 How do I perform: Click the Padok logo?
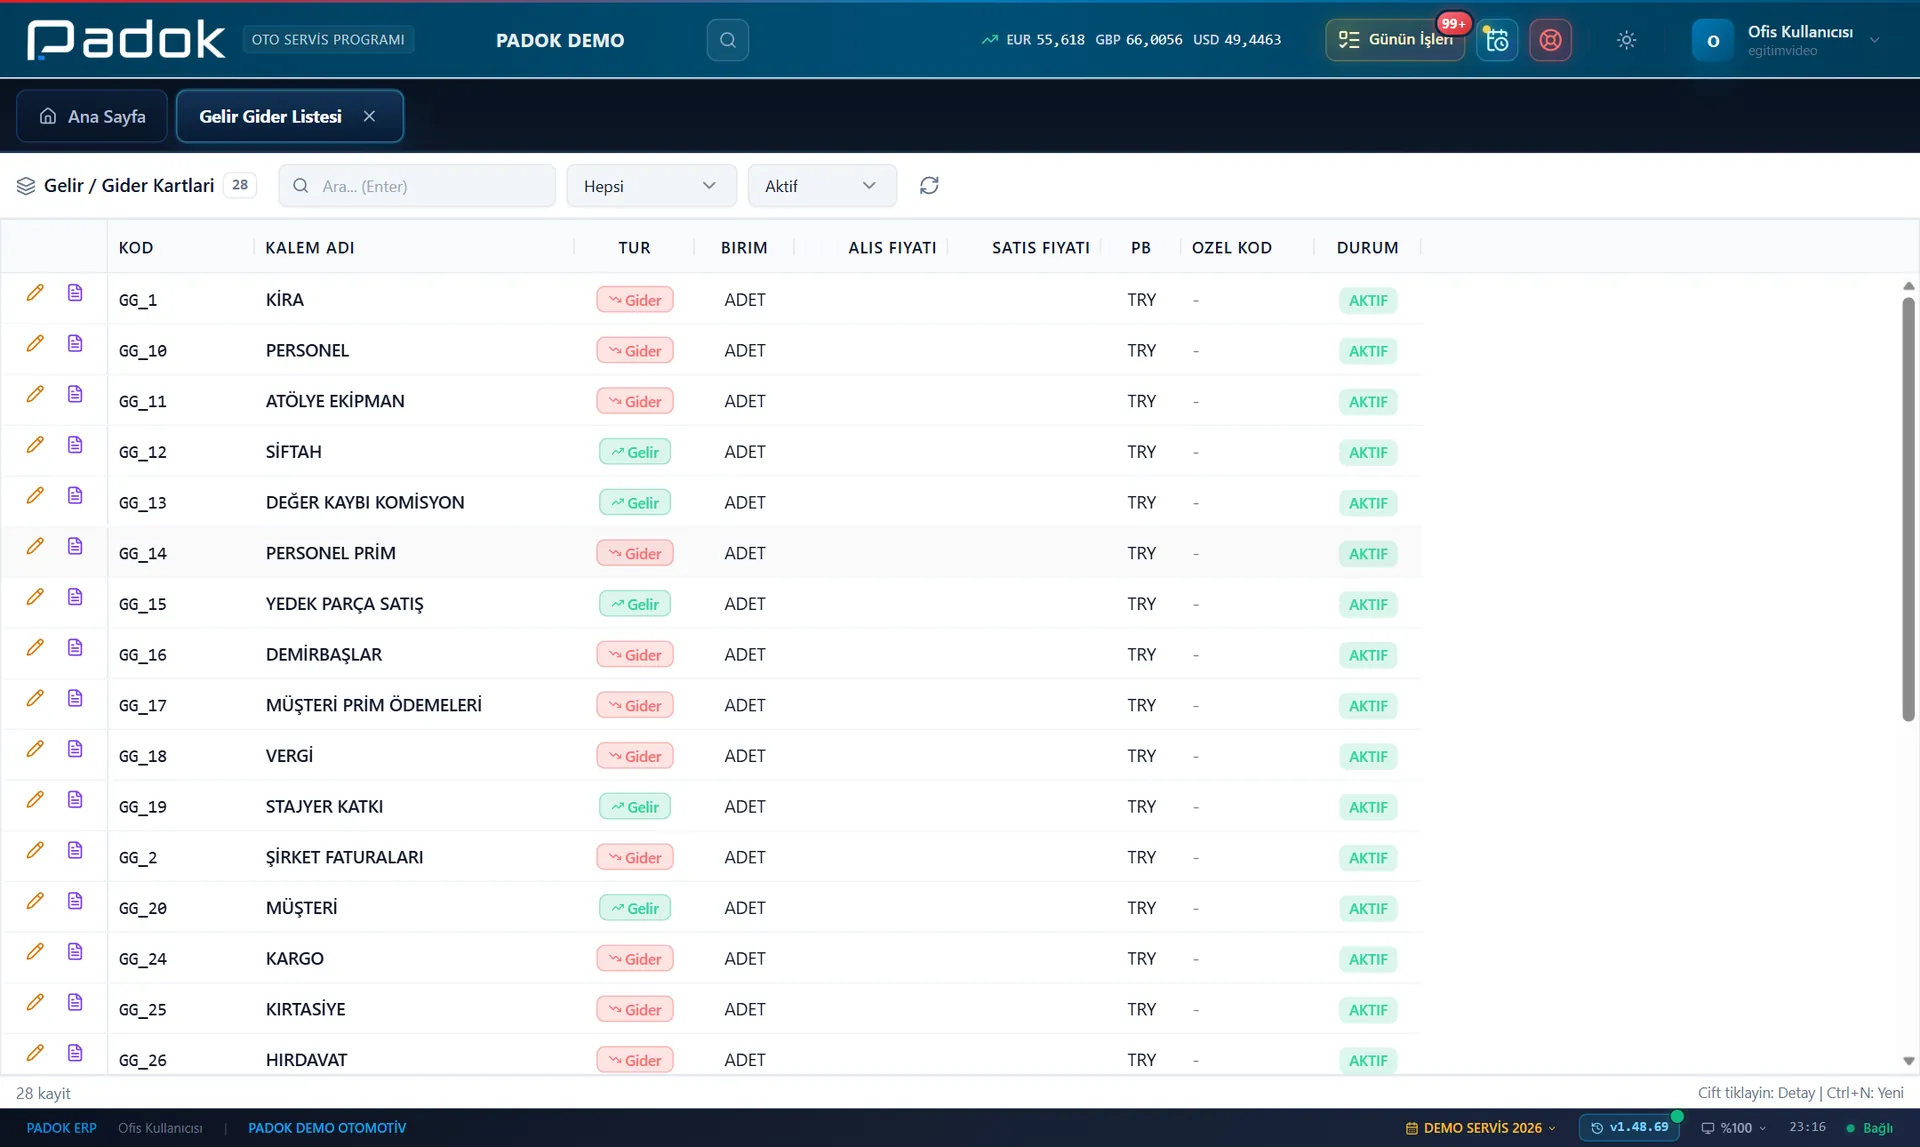click(126, 40)
